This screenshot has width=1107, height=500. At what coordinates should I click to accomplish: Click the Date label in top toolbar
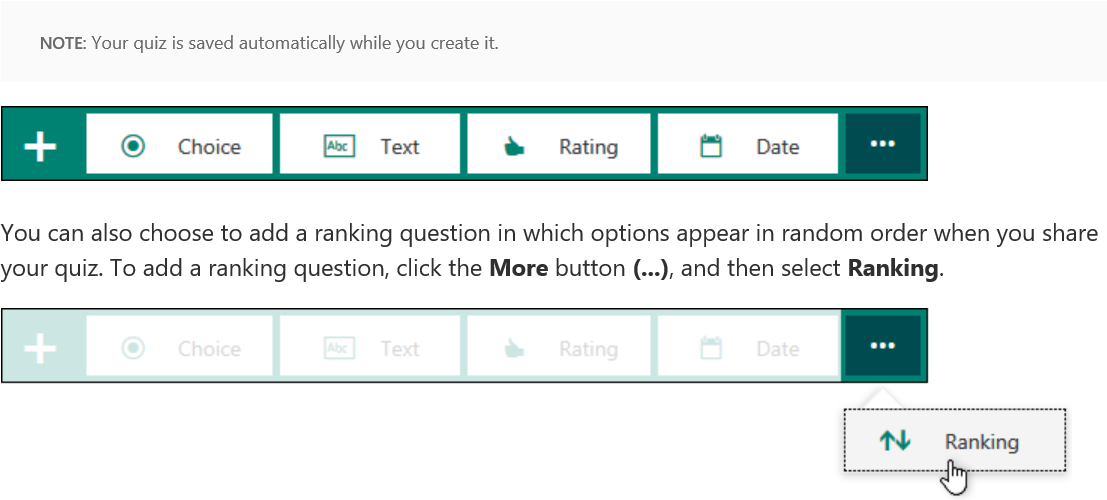point(777,147)
